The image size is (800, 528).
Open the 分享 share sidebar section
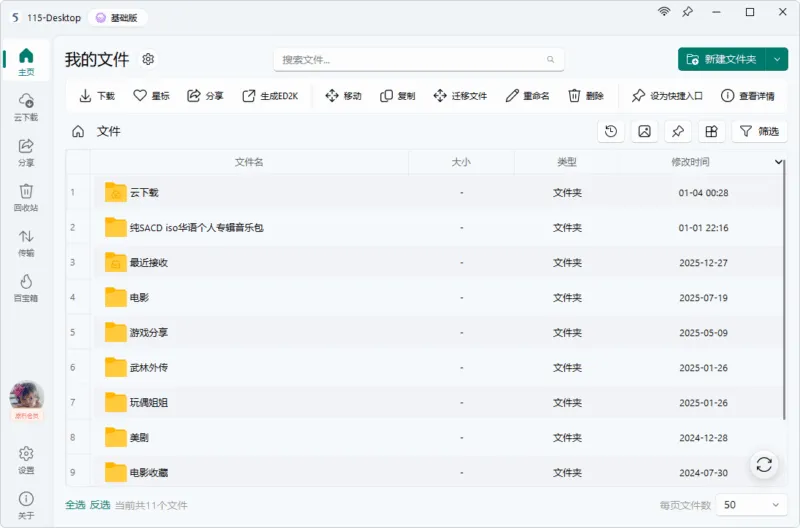point(26,152)
